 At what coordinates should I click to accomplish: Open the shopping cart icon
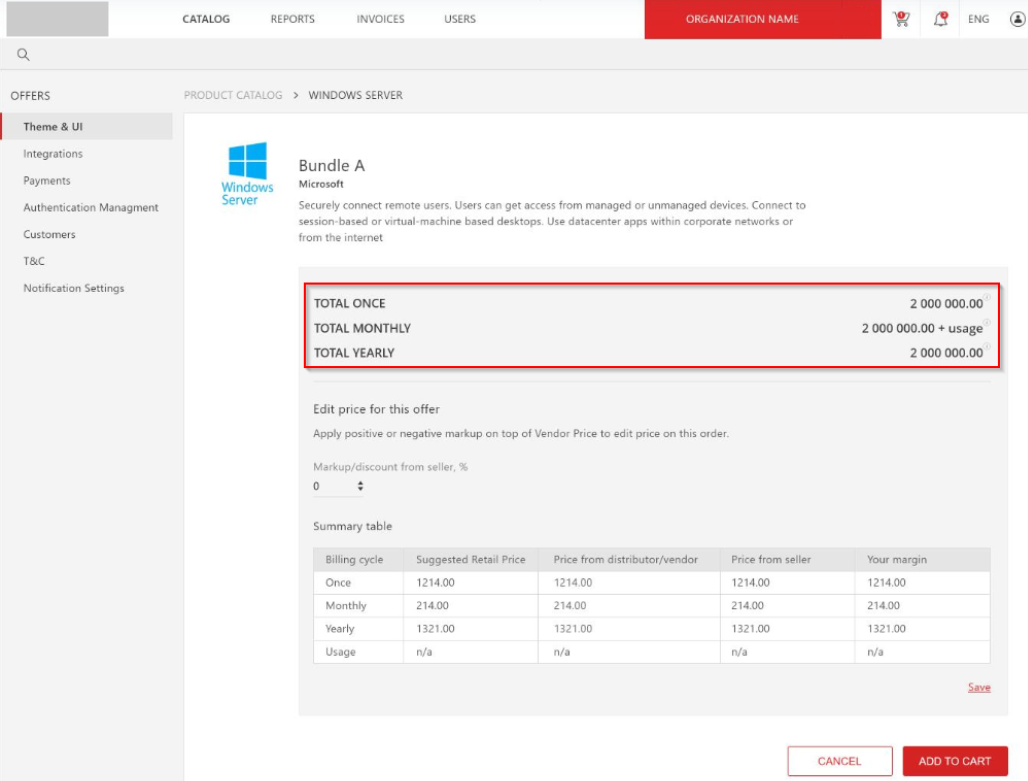(901, 19)
